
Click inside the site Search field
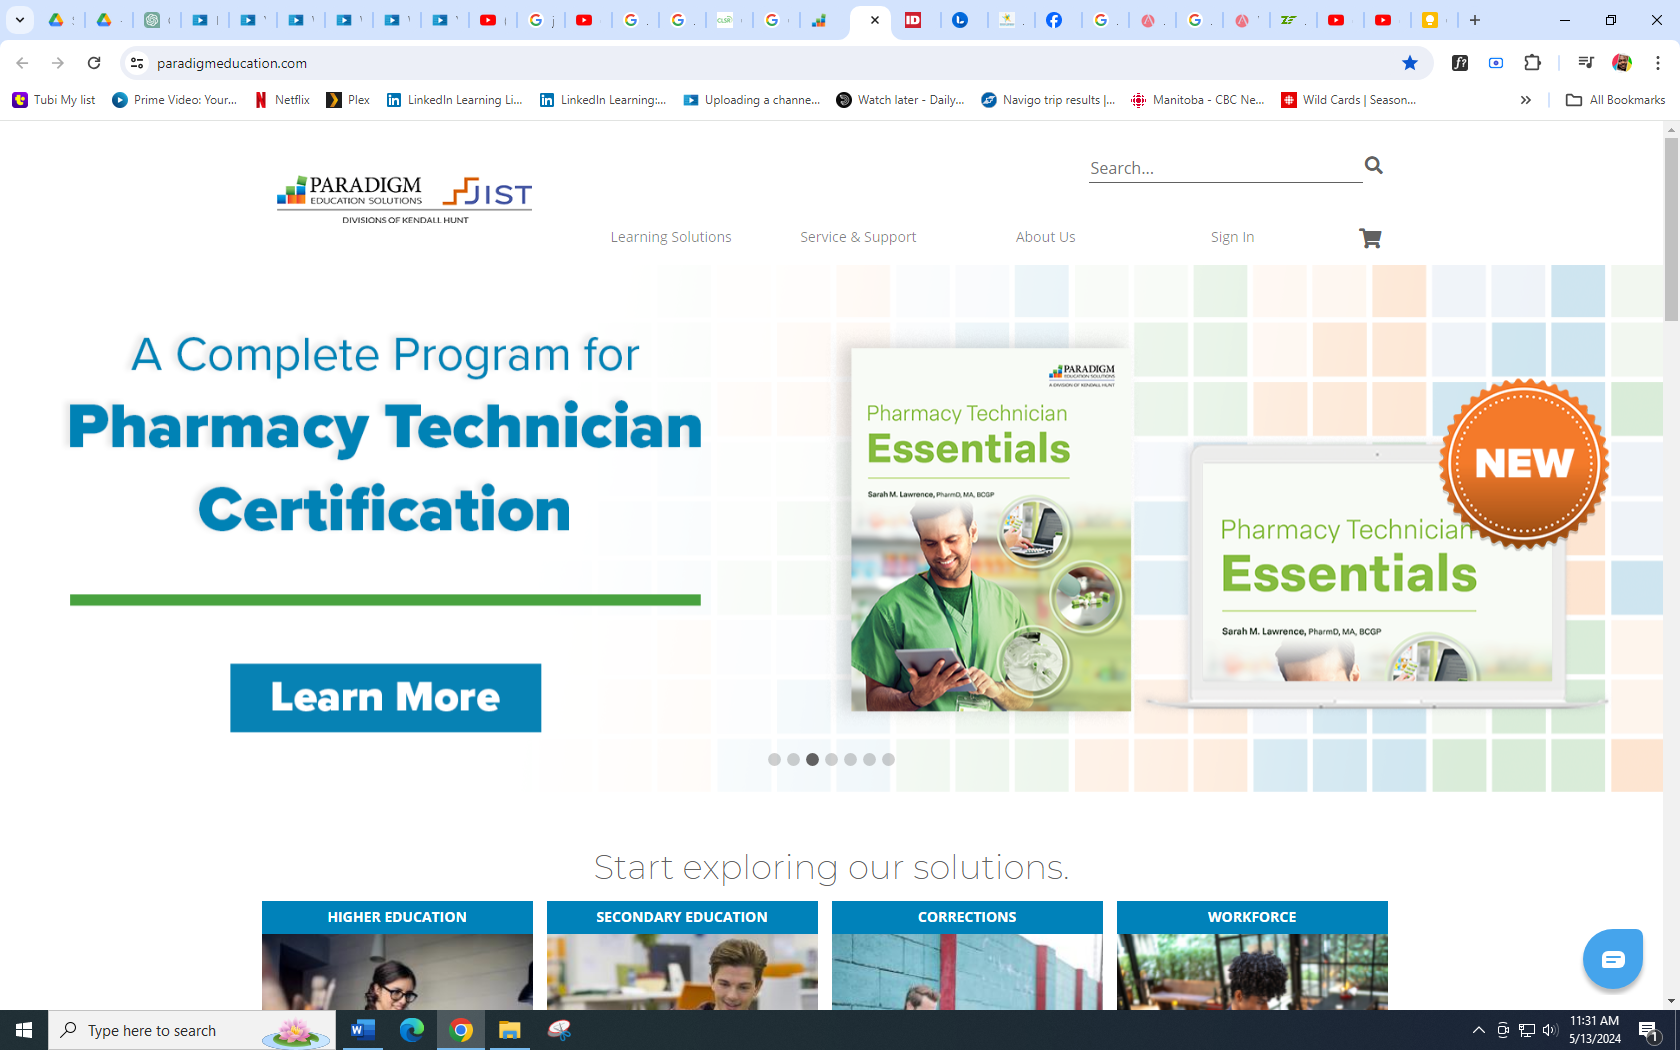tap(1222, 168)
